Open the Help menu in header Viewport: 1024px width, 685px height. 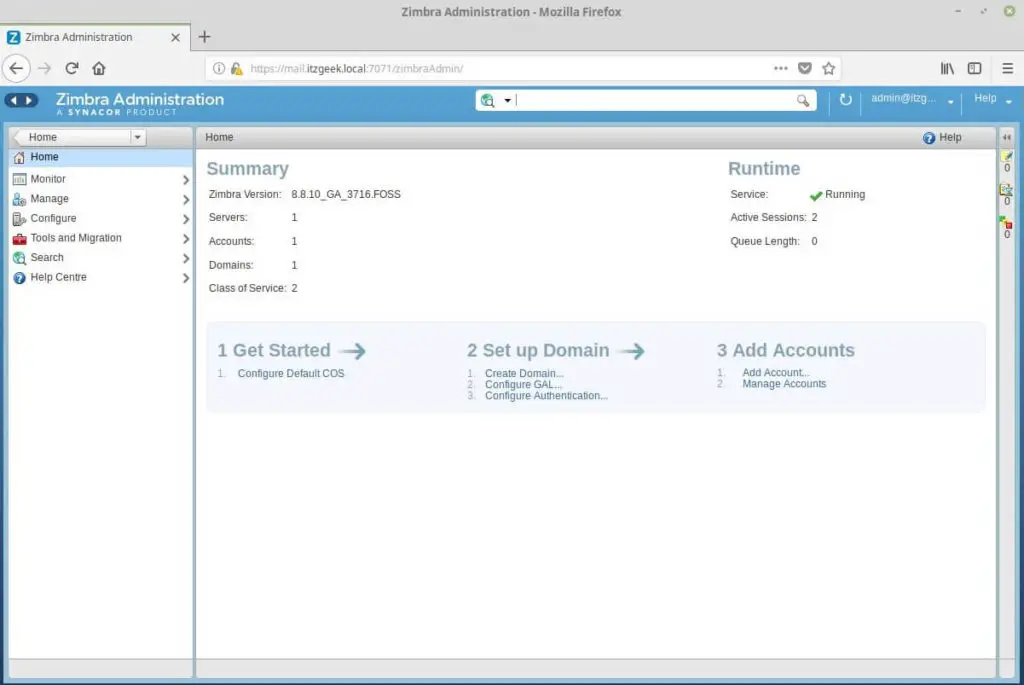coord(992,99)
